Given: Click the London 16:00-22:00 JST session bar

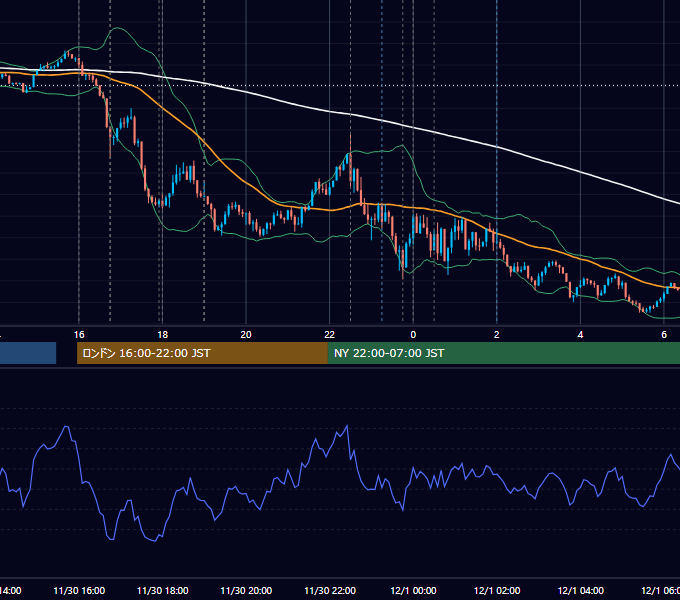Looking at the screenshot, I should [202, 353].
